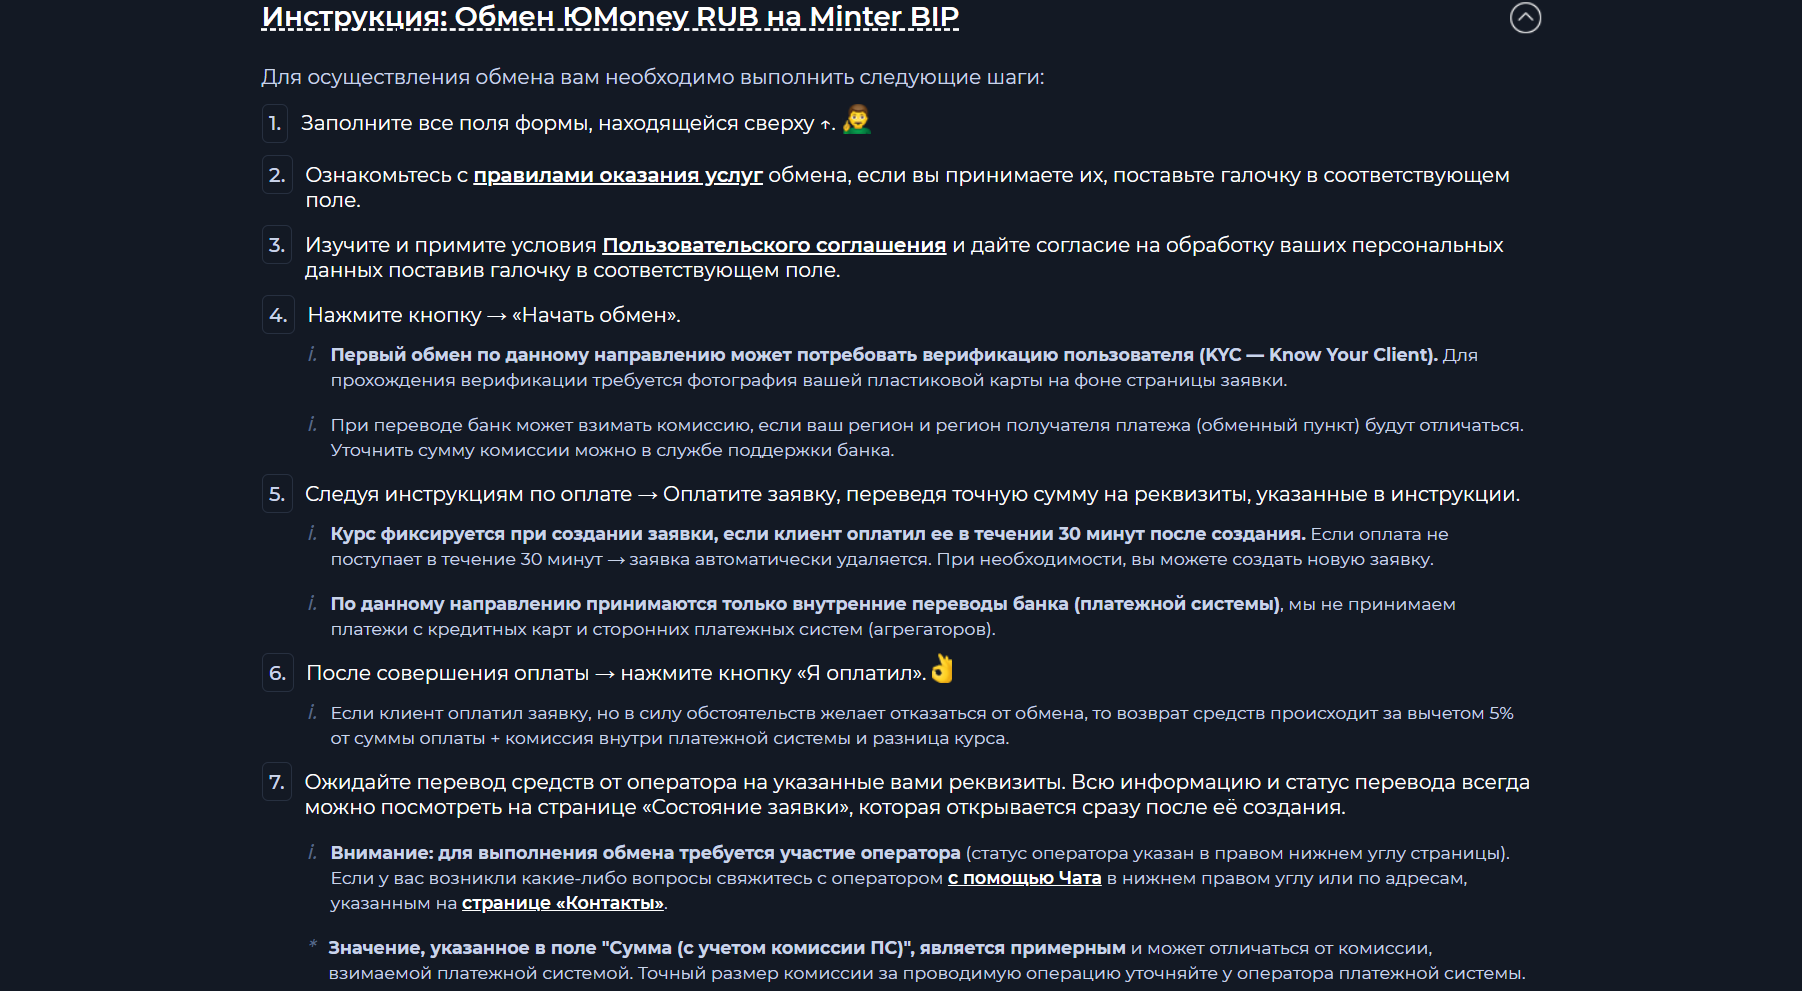1802x991 pixels.
Task: Click the man emoji after step 1
Action: (857, 120)
